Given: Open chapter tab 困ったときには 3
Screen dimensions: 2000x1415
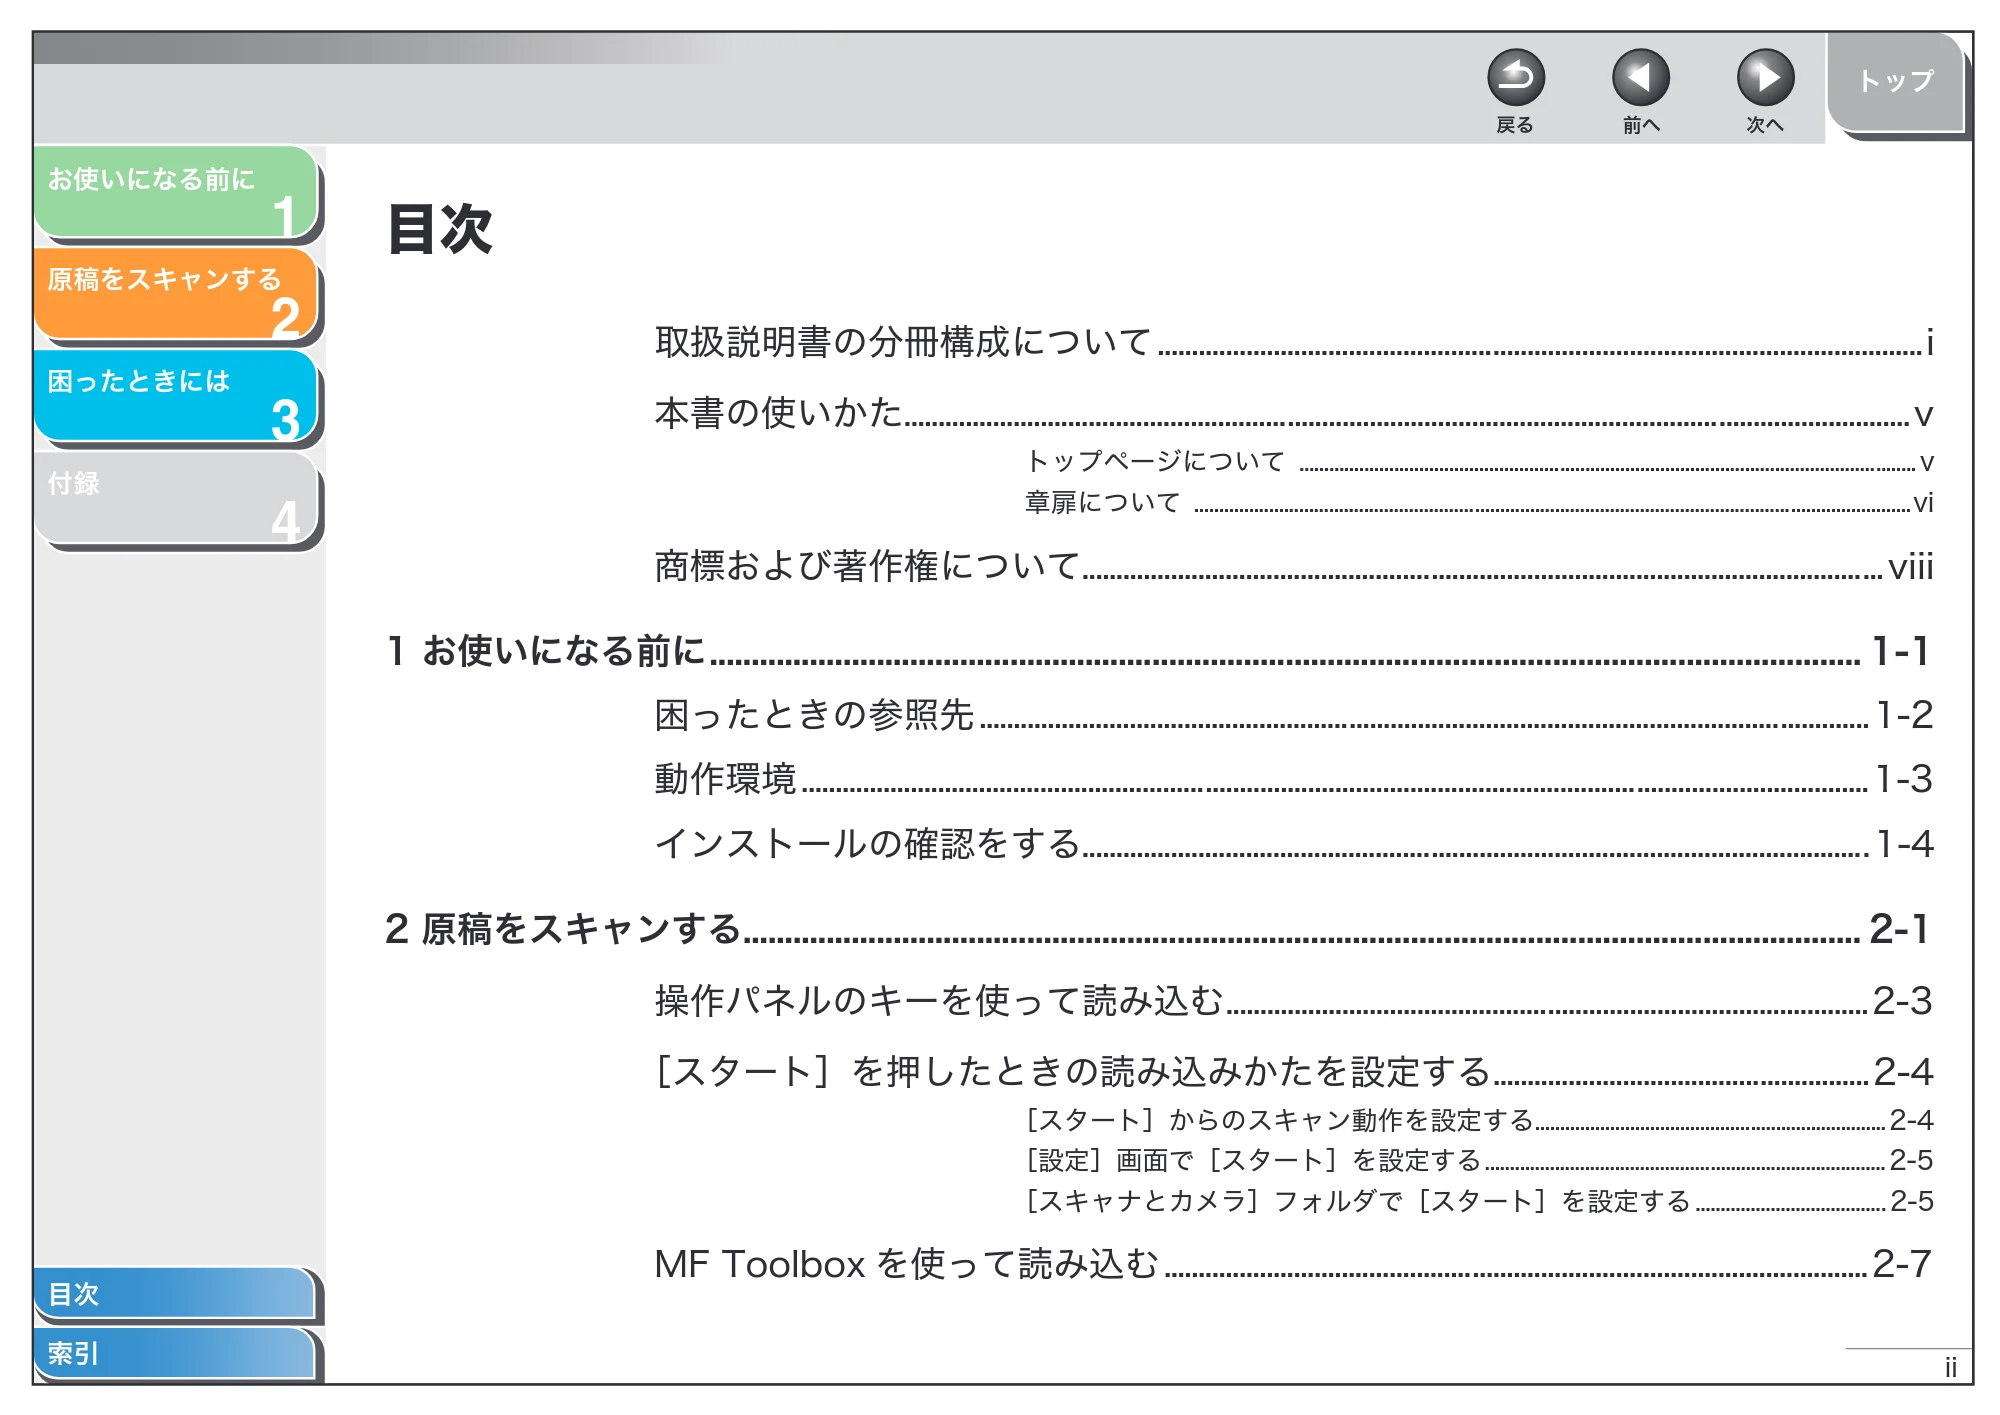Looking at the screenshot, I should click(x=176, y=396).
